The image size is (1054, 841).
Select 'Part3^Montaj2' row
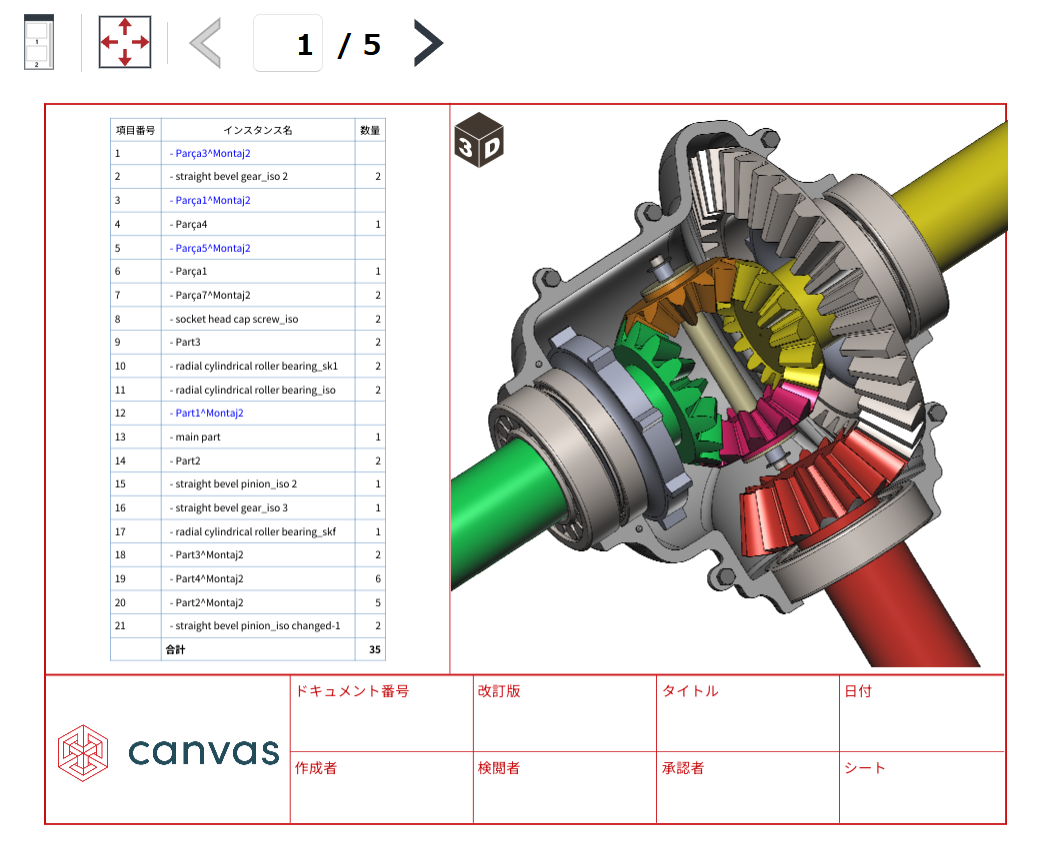pos(248,555)
